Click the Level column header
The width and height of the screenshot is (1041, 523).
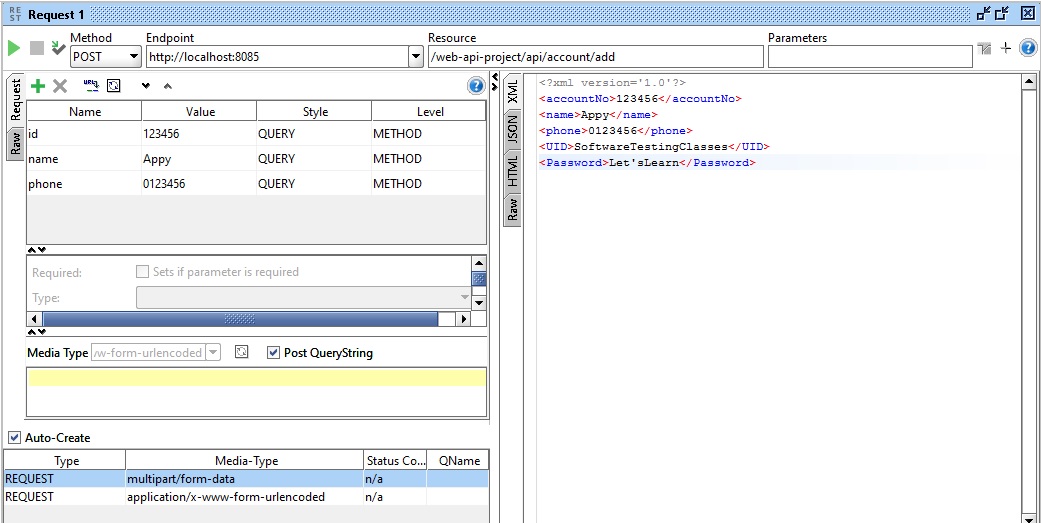pos(430,112)
